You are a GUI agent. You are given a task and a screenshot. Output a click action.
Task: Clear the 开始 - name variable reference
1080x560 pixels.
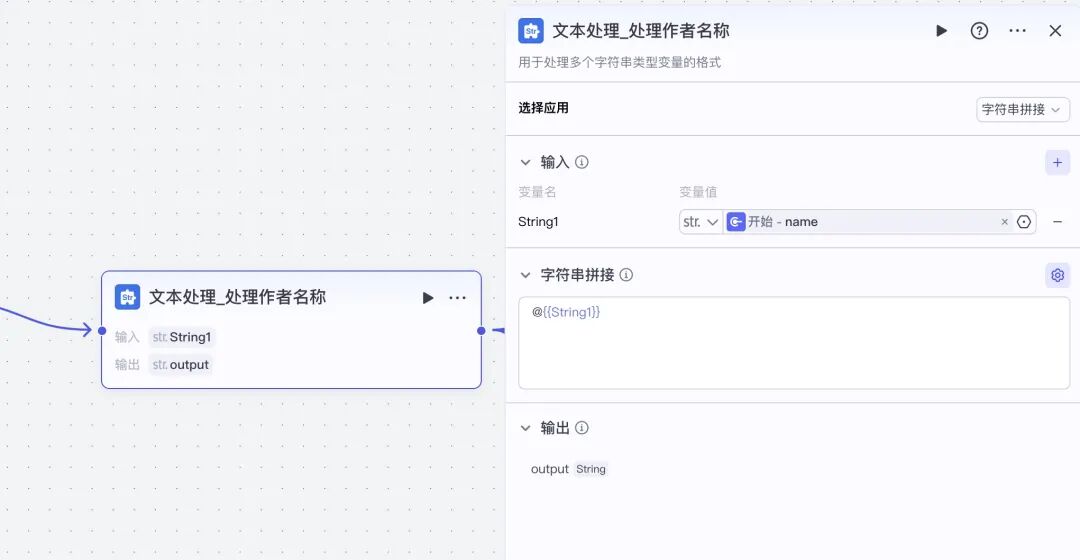click(x=1004, y=222)
